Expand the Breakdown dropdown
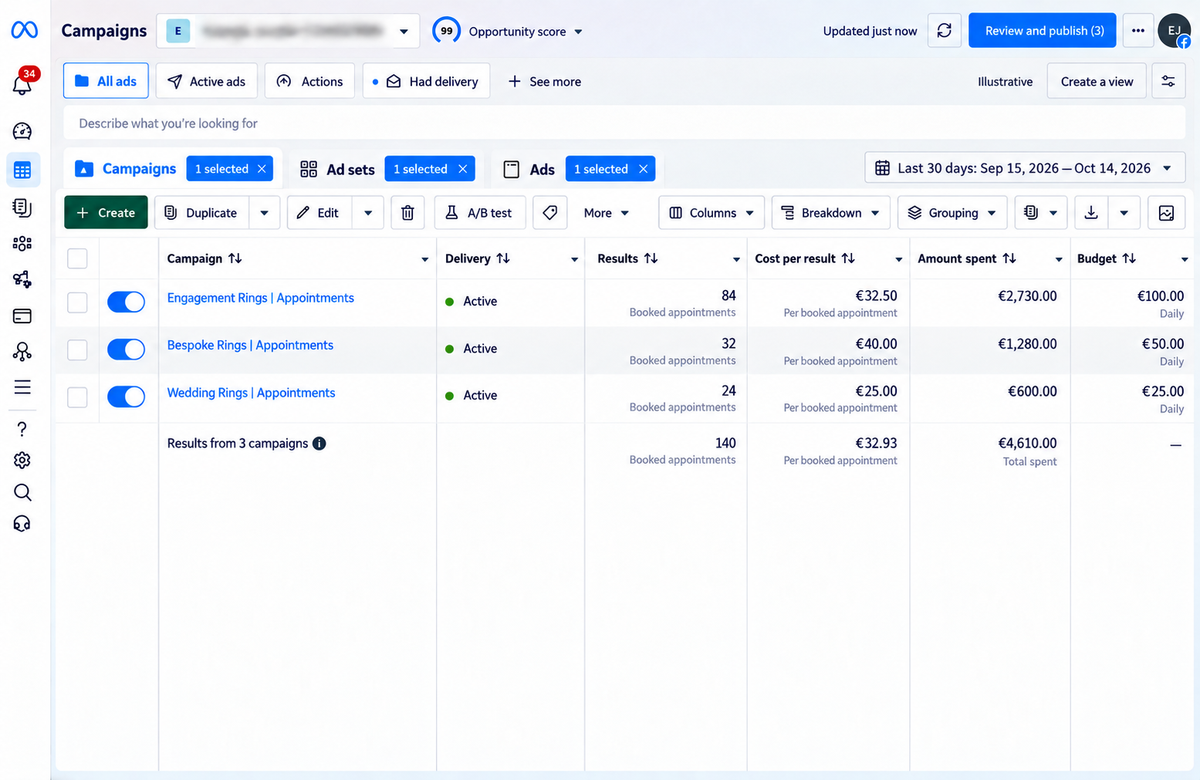The image size is (1200, 780). (831, 213)
